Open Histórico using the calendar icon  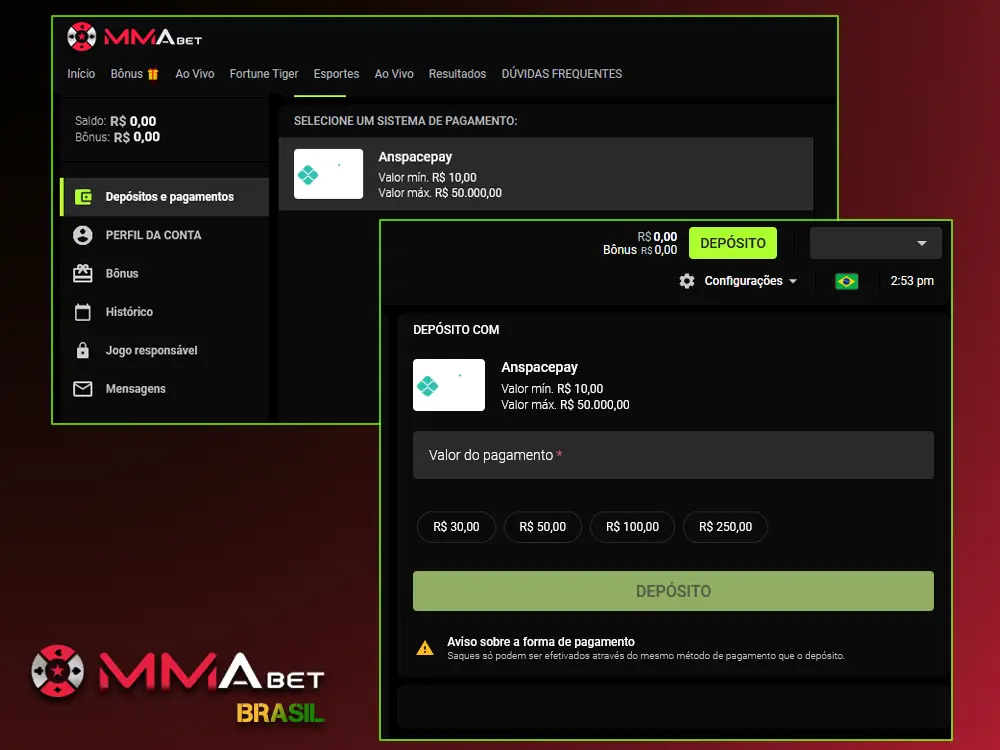[85, 312]
